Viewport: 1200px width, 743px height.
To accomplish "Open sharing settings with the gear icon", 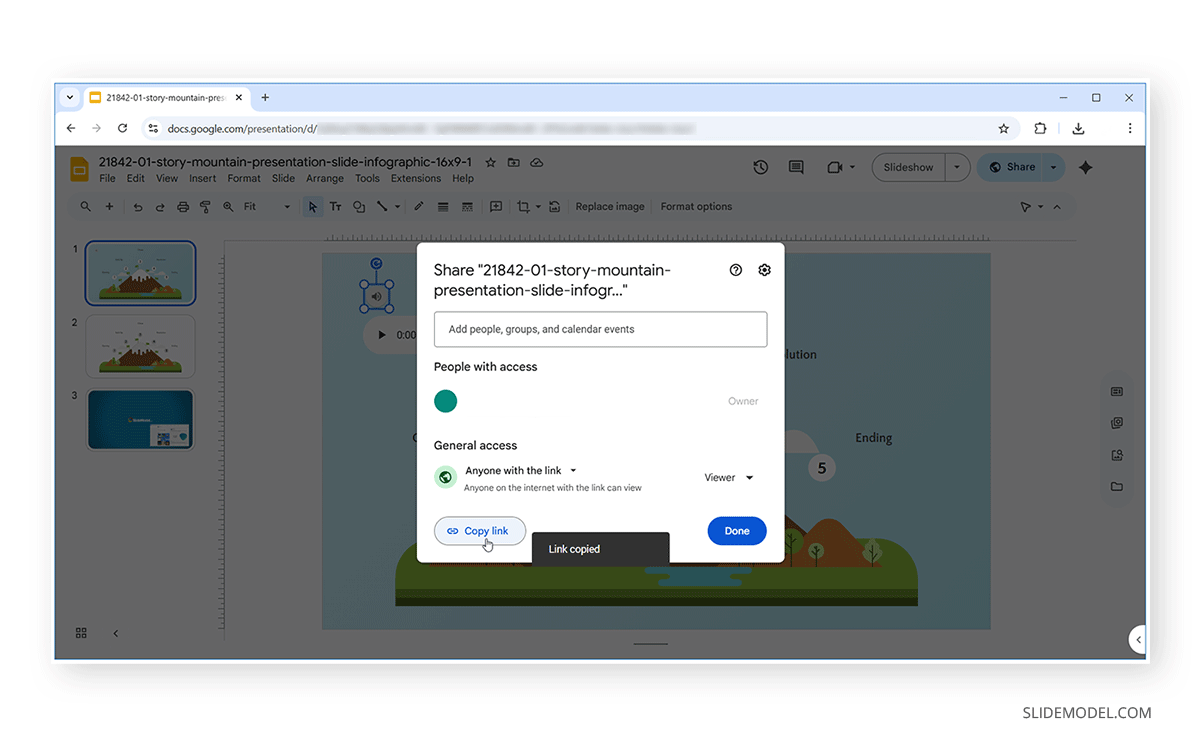I will 764,270.
